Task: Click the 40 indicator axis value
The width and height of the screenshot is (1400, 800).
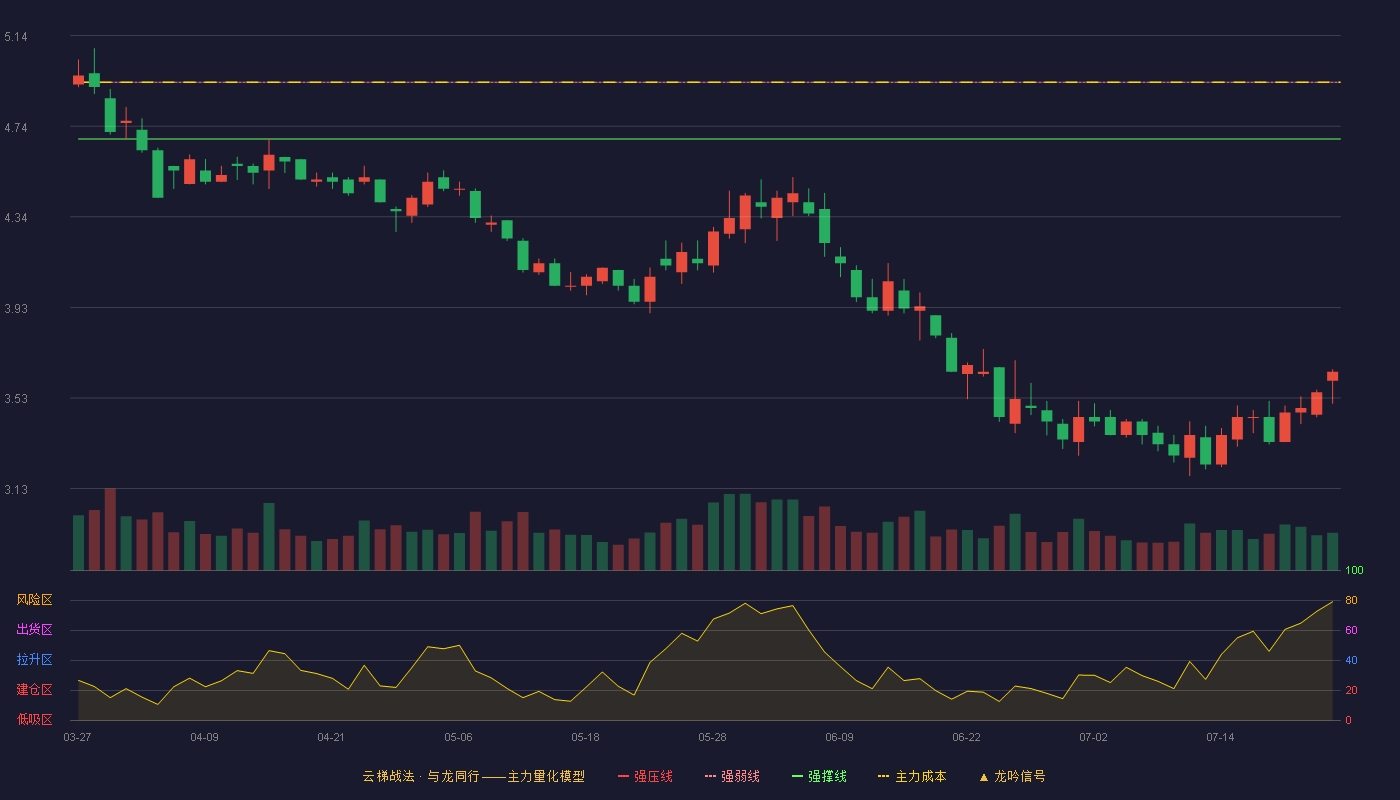Action: pos(1351,660)
